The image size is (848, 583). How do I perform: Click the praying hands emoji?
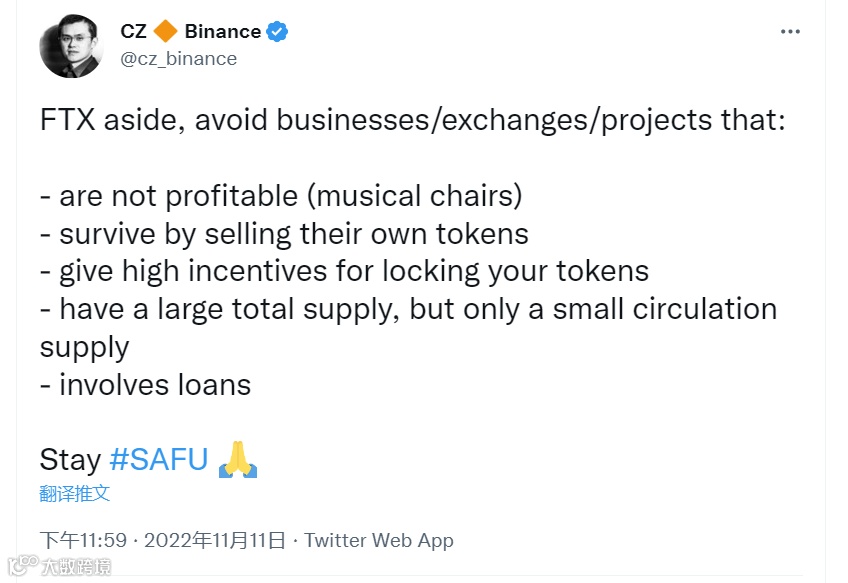point(238,459)
